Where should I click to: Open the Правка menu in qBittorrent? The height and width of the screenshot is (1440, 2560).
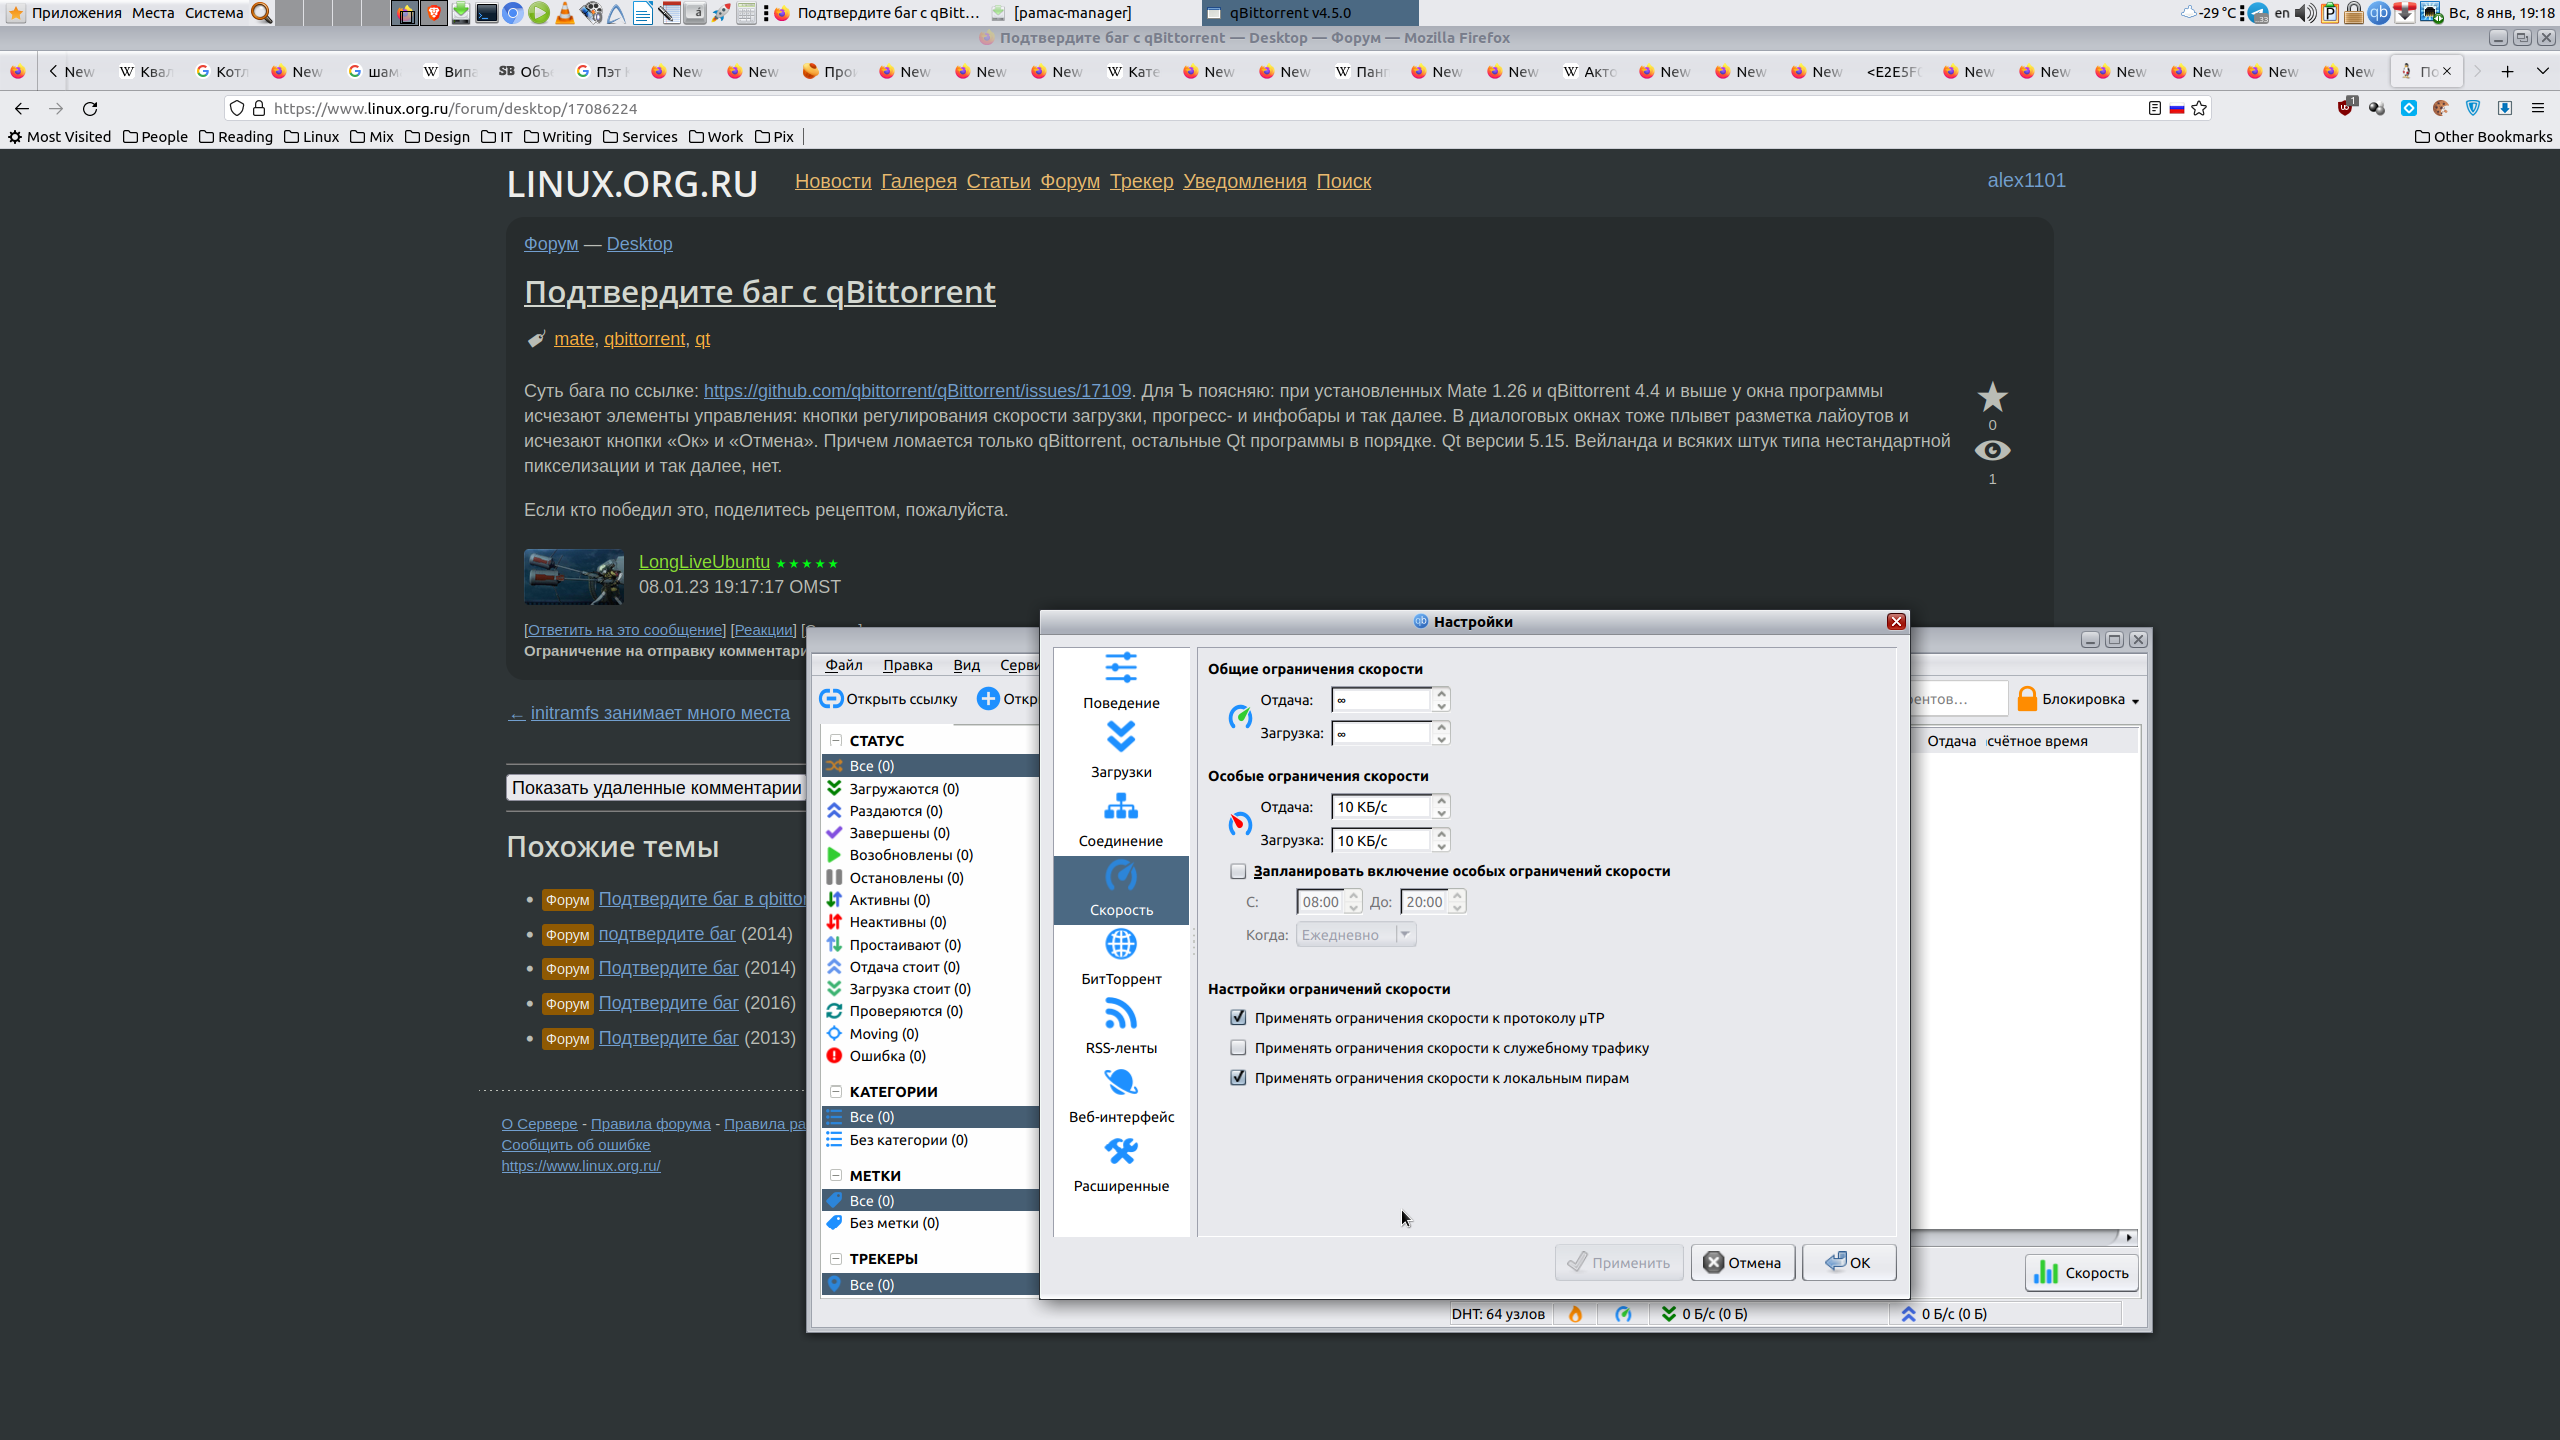(907, 665)
